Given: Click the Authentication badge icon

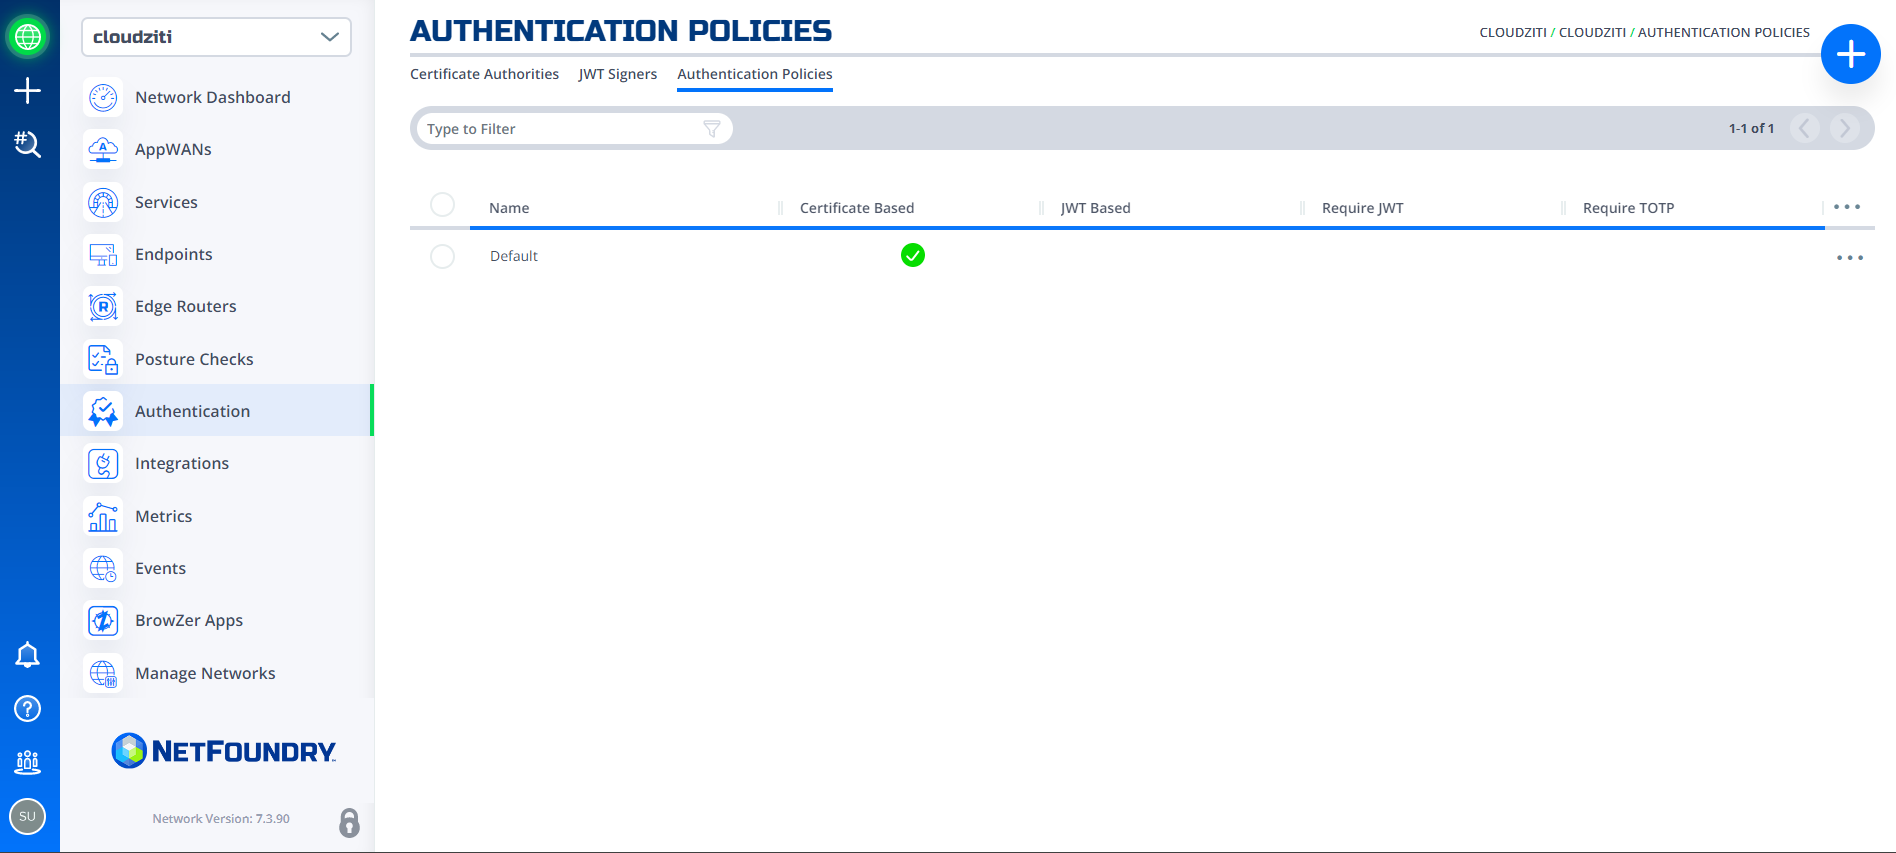Looking at the screenshot, I should 103,411.
